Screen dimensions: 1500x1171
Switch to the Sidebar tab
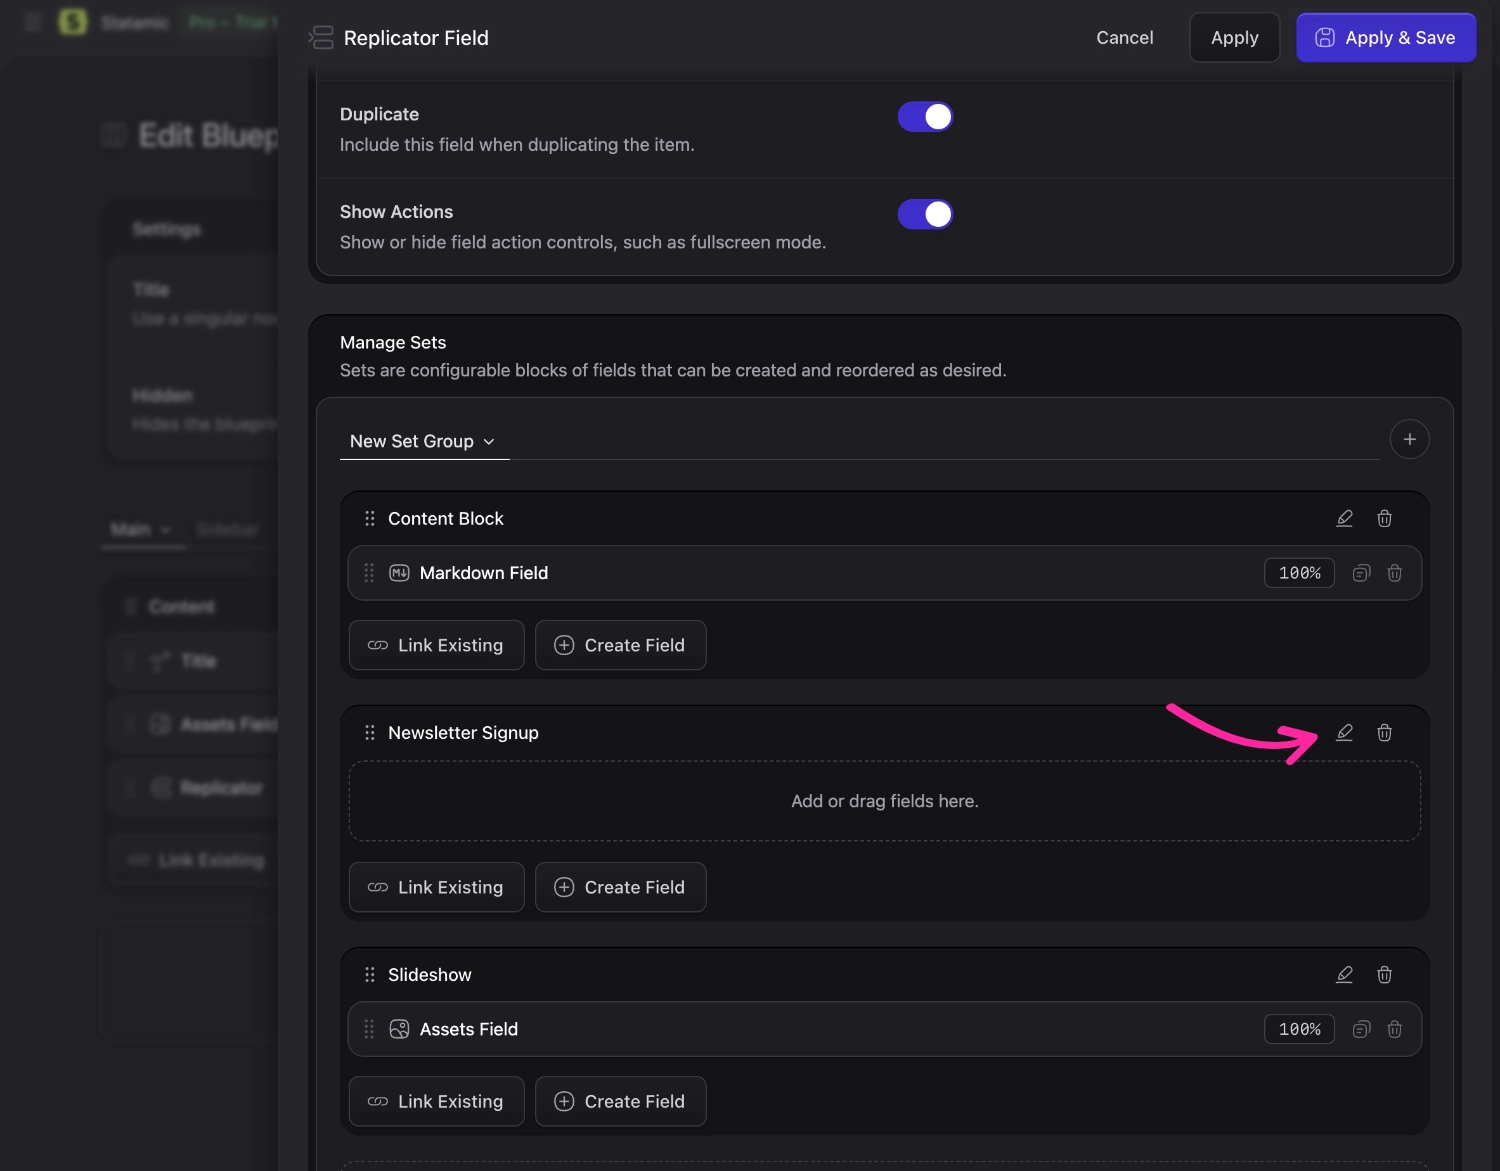[x=227, y=529]
